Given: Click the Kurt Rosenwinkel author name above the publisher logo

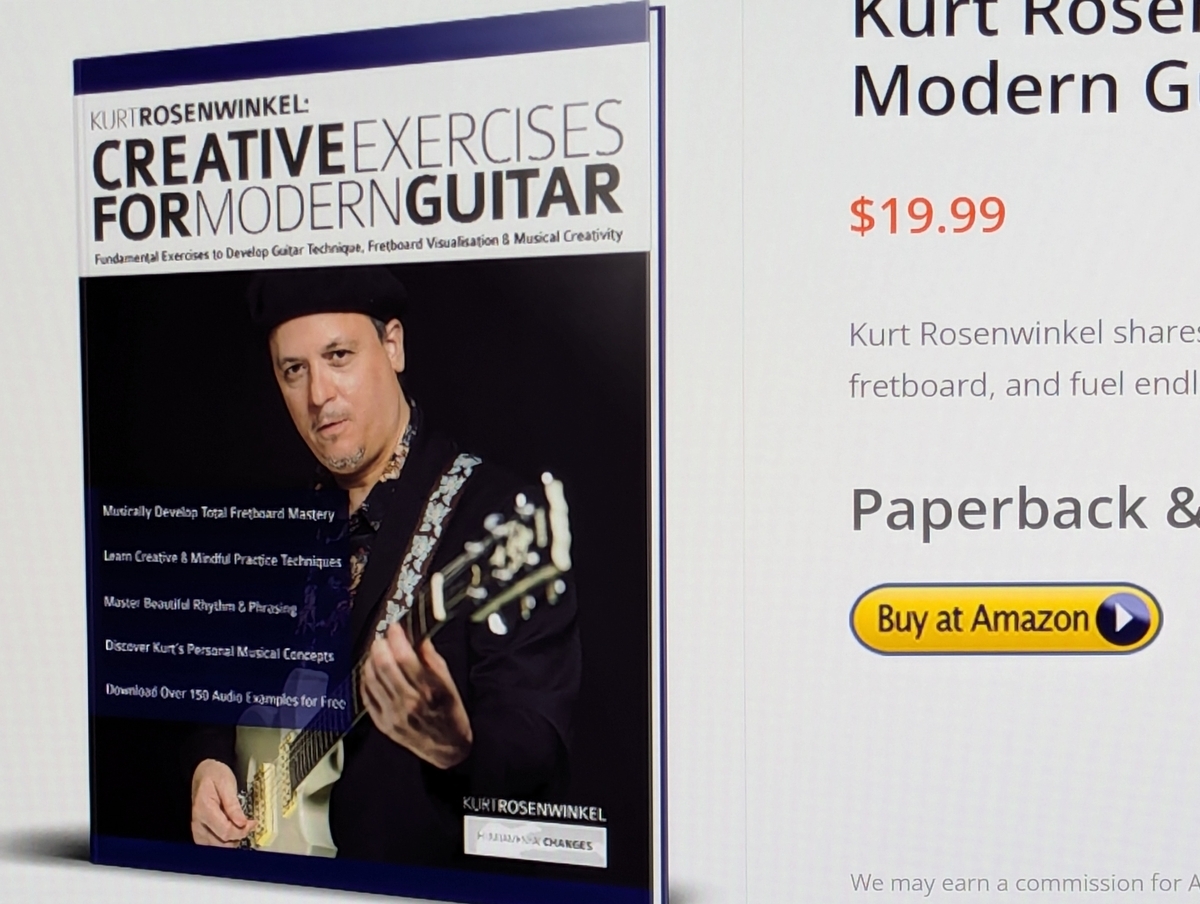Looking at the screenshot, I should click(534, 808).
